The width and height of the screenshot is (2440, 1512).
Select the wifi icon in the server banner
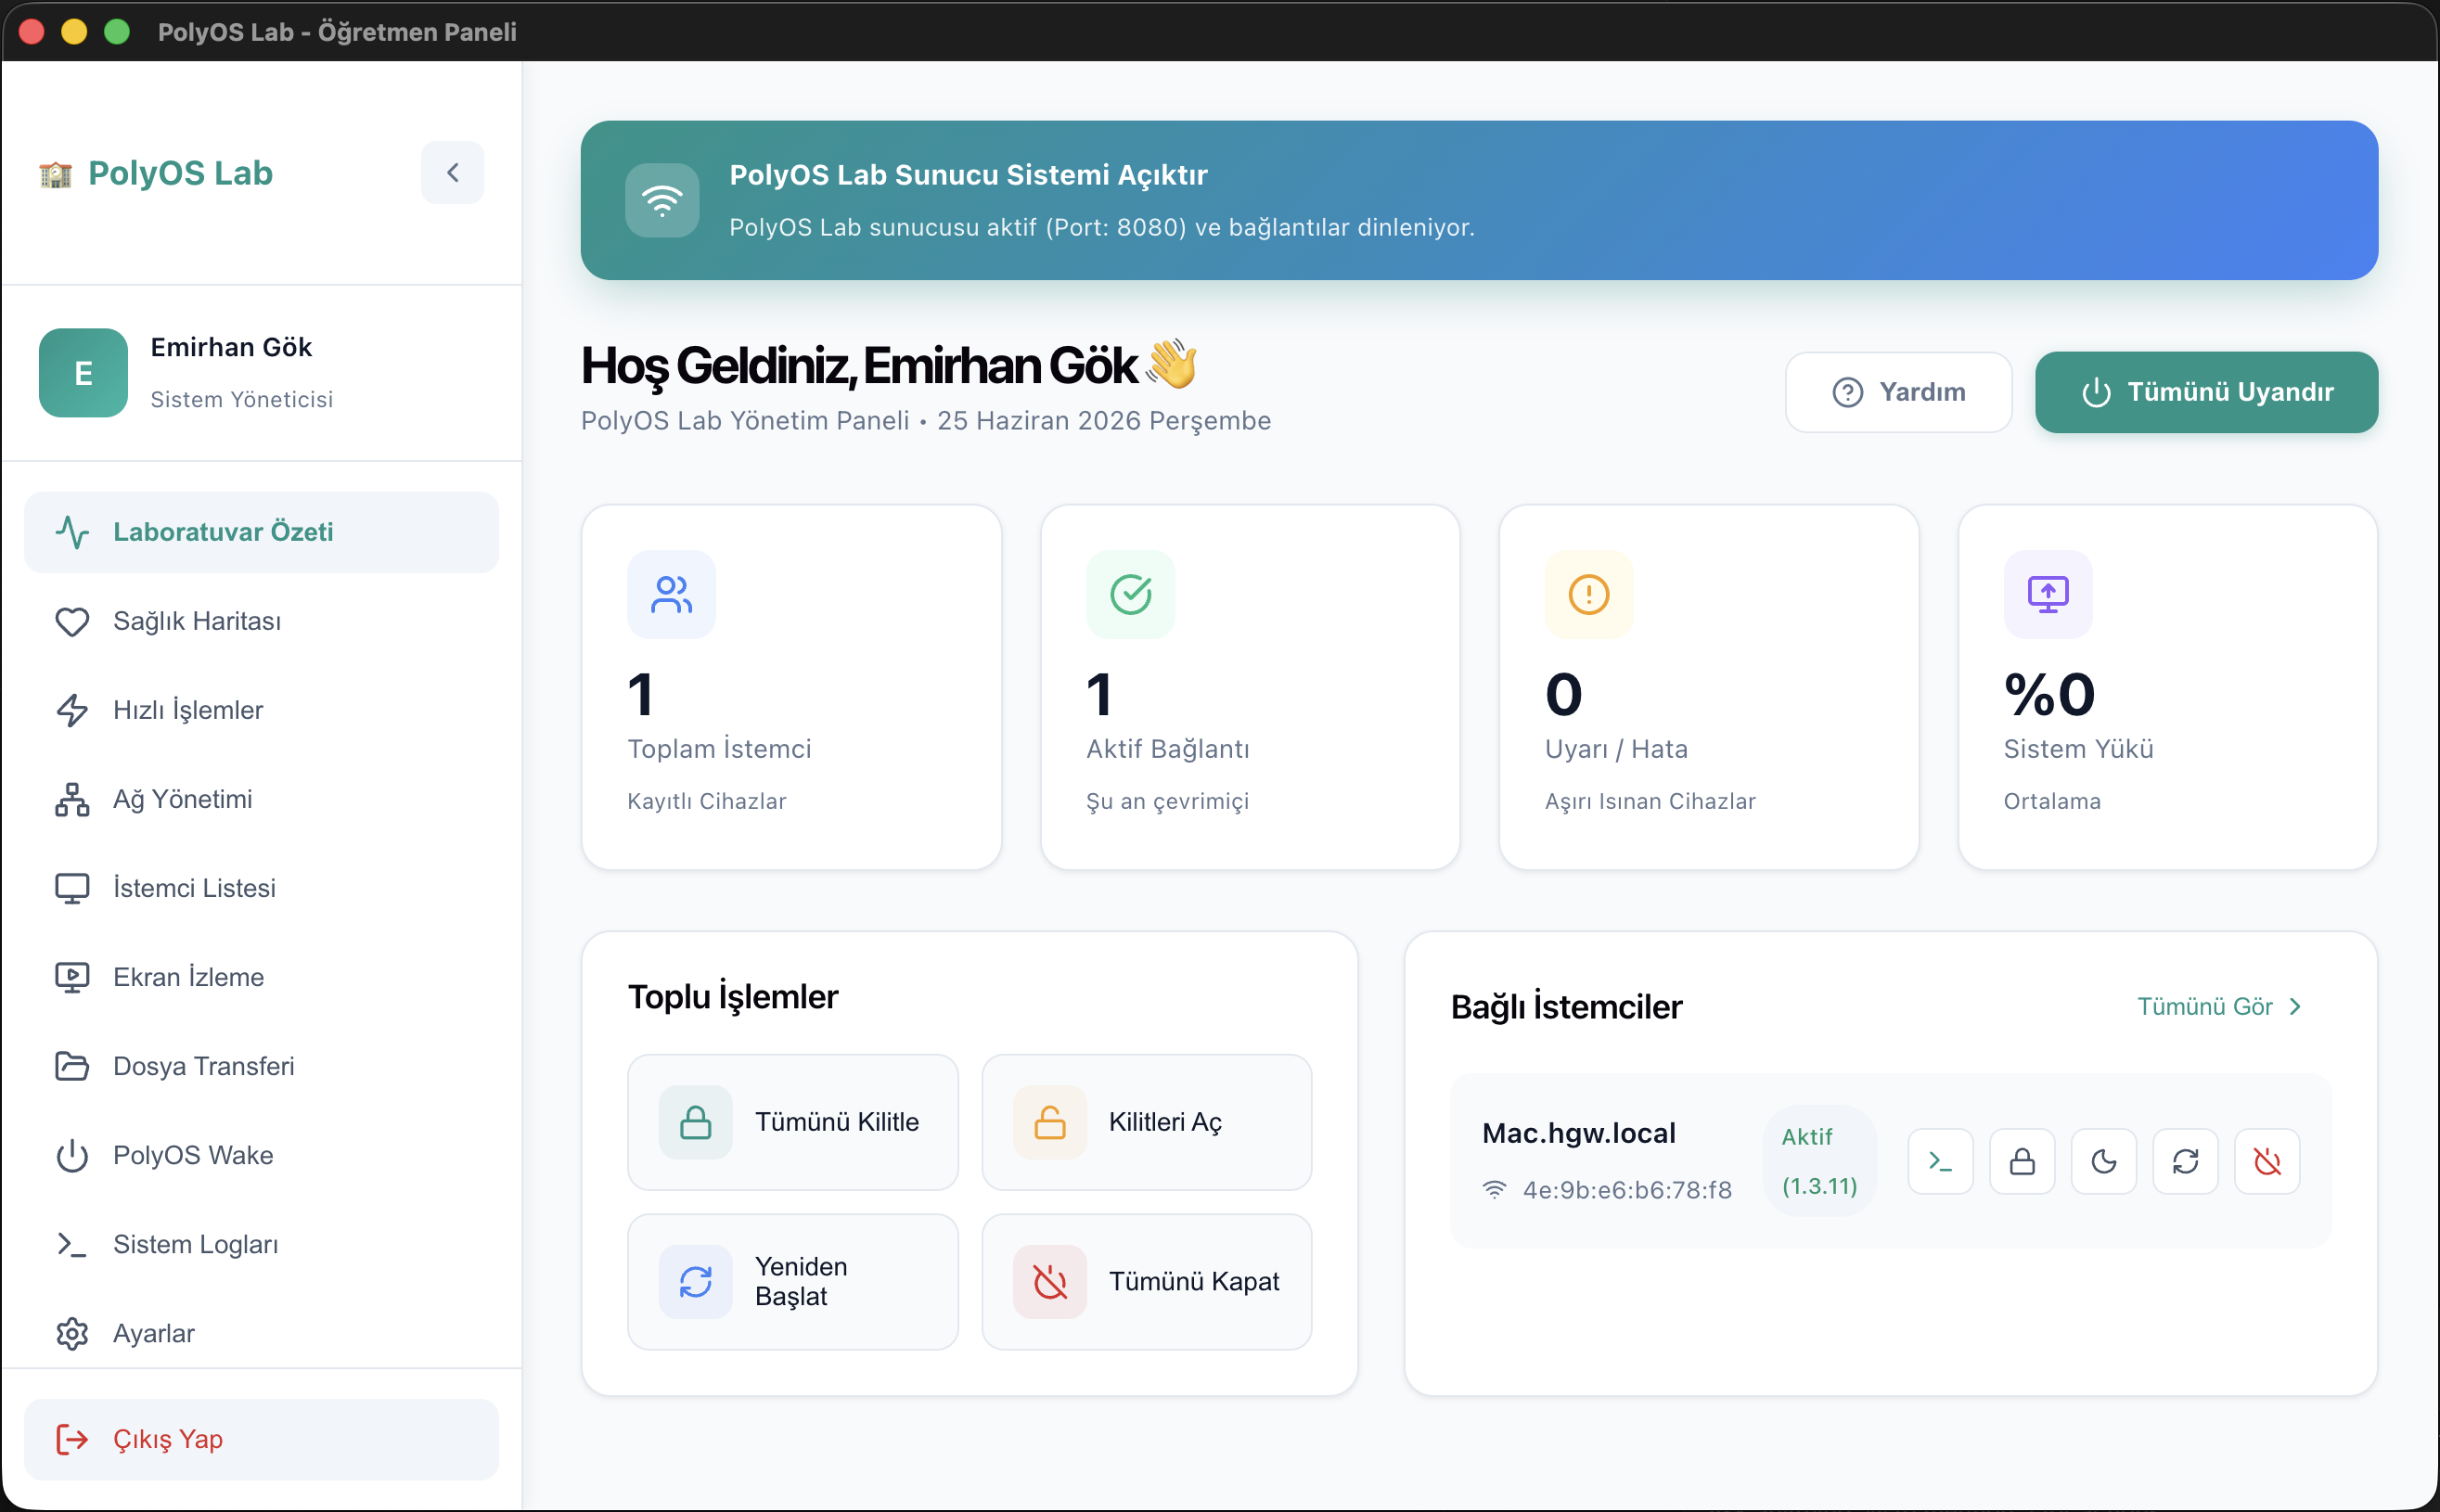point(662,201)
